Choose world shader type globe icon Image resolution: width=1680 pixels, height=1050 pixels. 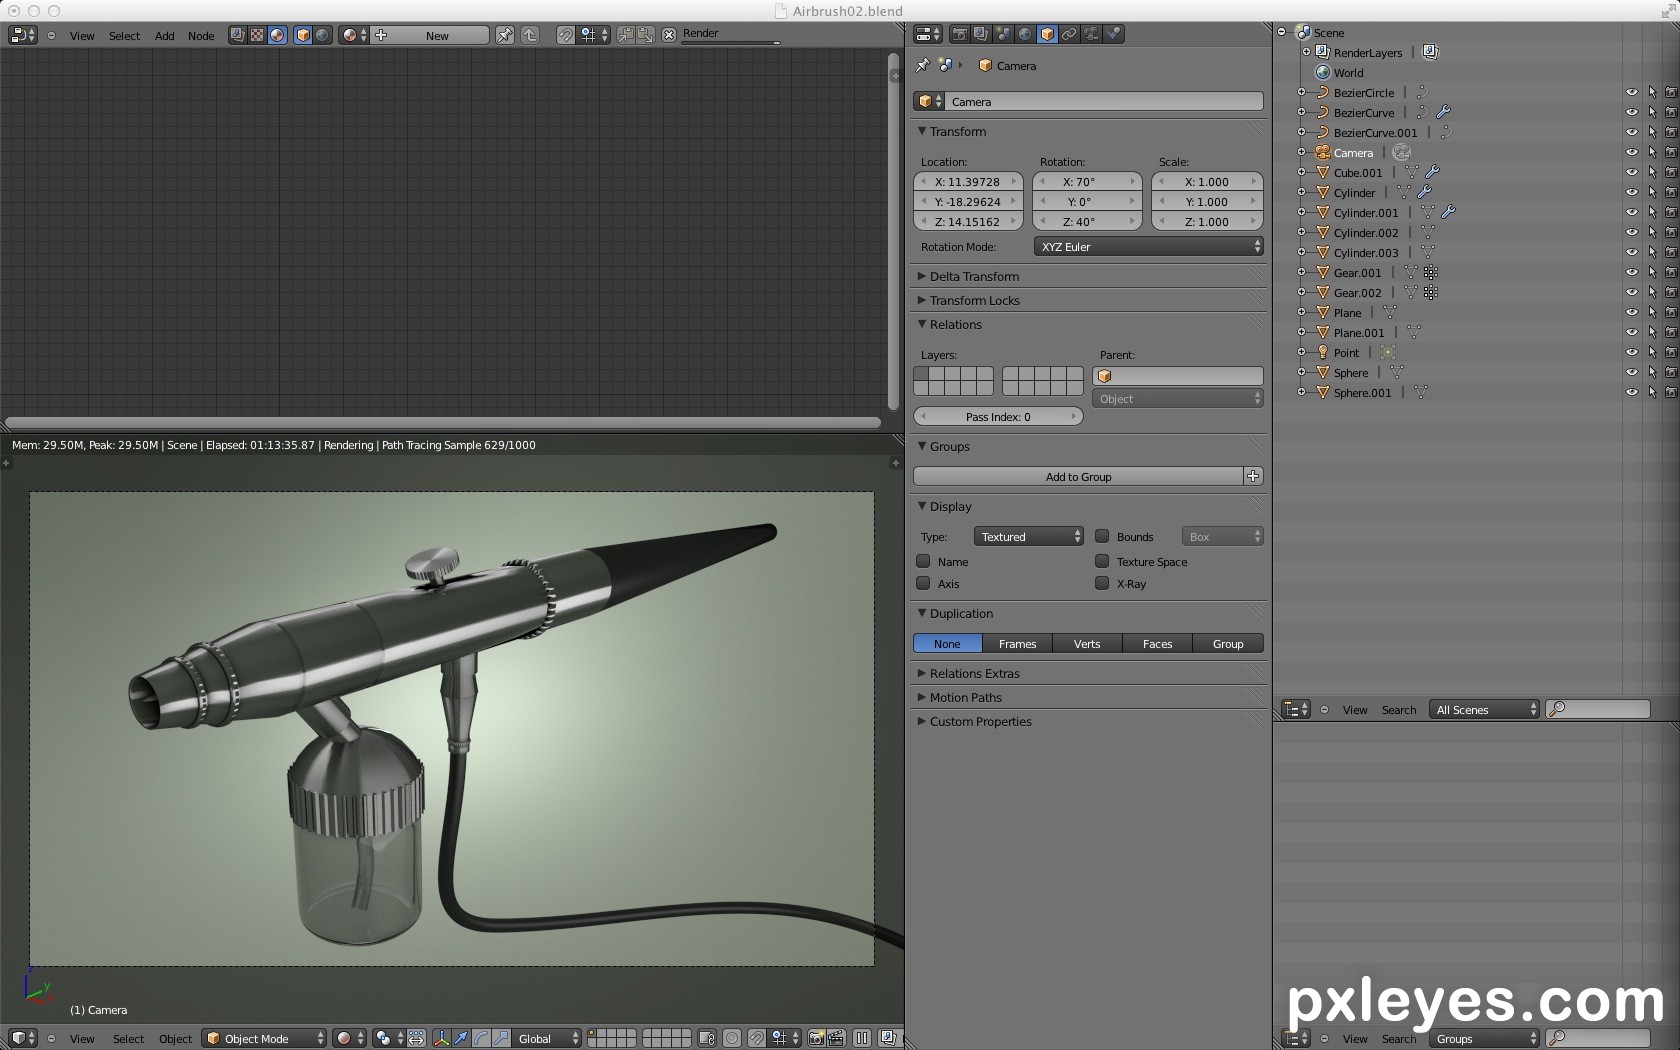323,35
